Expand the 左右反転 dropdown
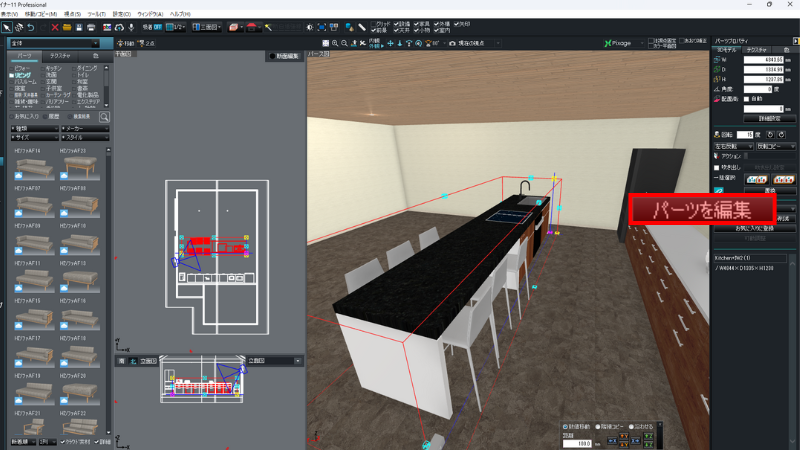 (x=735, y=146)
